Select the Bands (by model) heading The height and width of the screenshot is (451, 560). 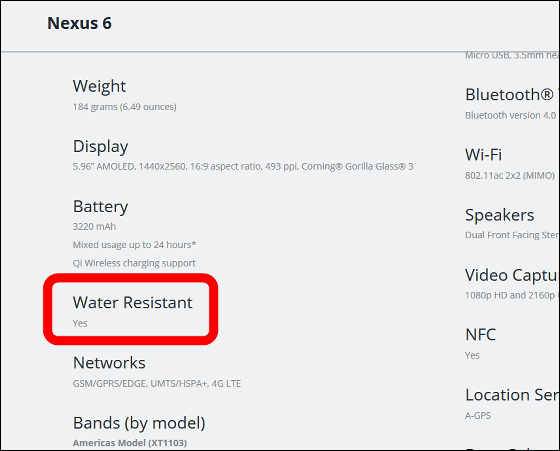click(x=139, y=423)
